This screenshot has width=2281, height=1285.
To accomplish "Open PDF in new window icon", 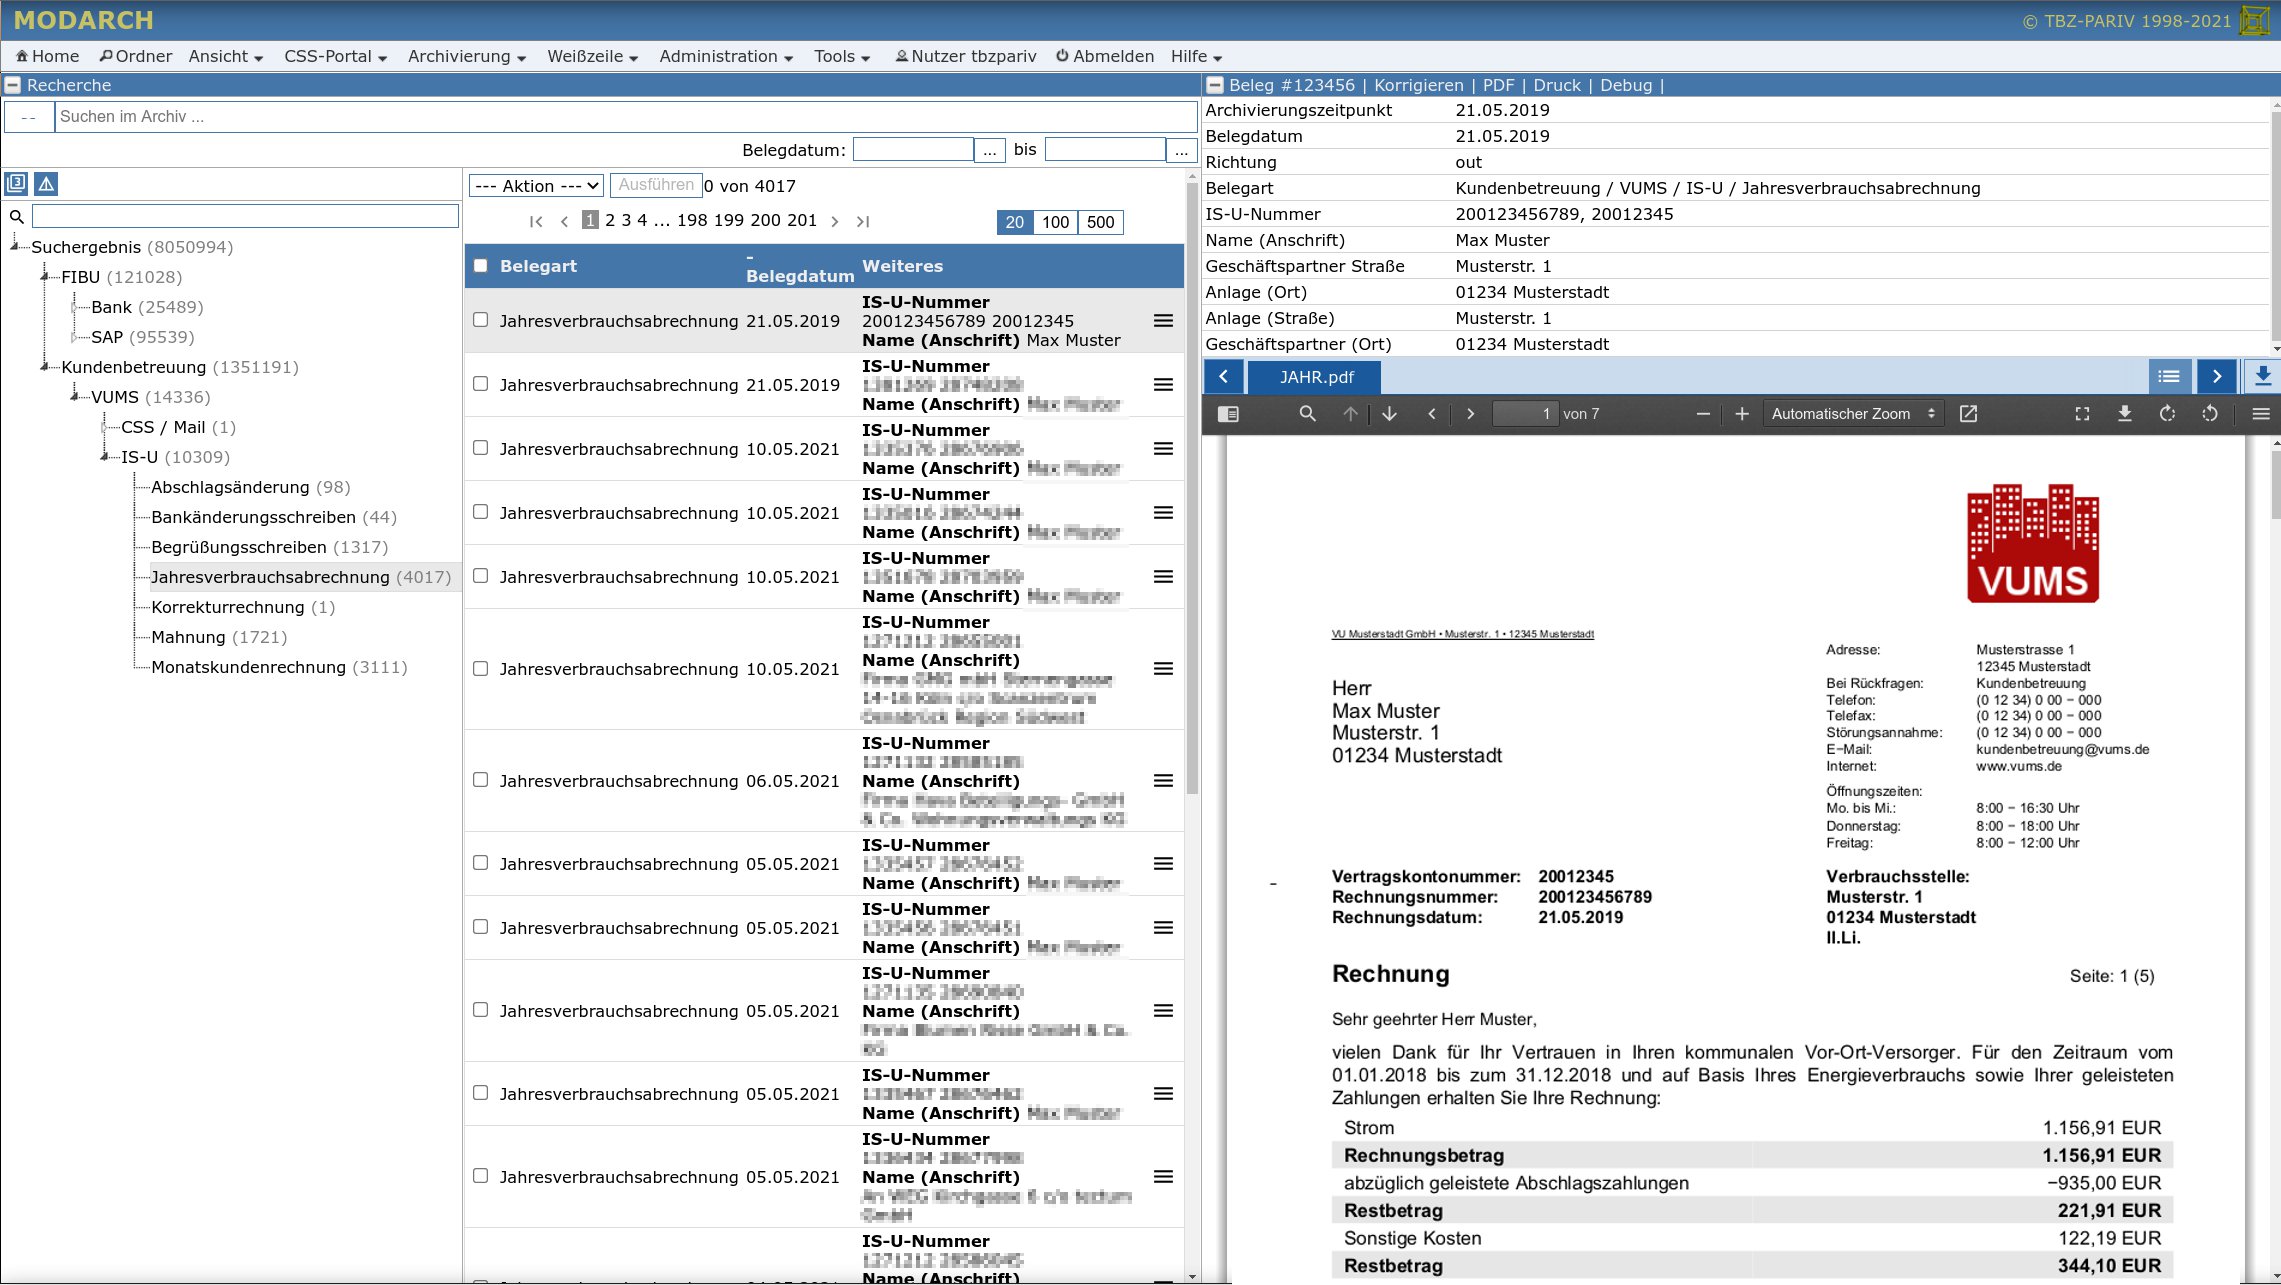I will coord(1968,414).
